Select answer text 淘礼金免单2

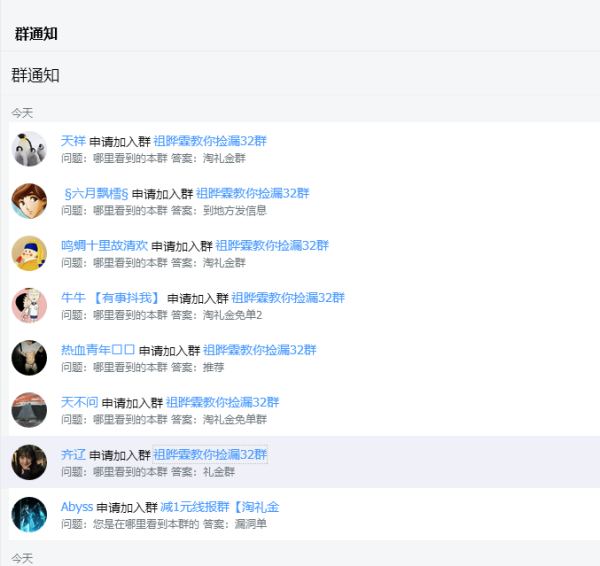pyautogui.click(x=233, y=315)
